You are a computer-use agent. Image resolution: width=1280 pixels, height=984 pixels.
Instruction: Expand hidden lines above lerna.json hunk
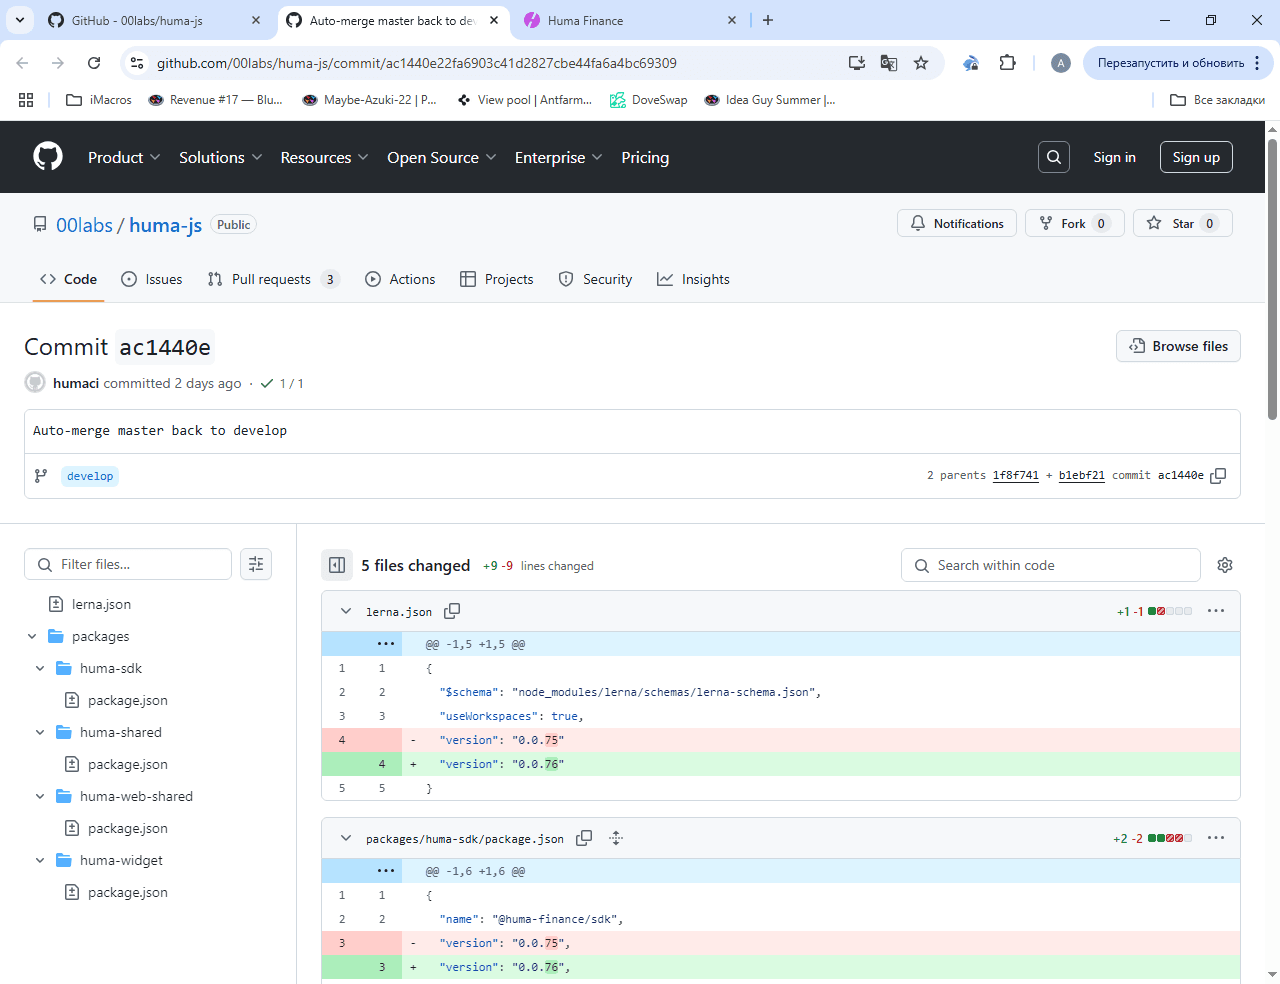(386, 644)
